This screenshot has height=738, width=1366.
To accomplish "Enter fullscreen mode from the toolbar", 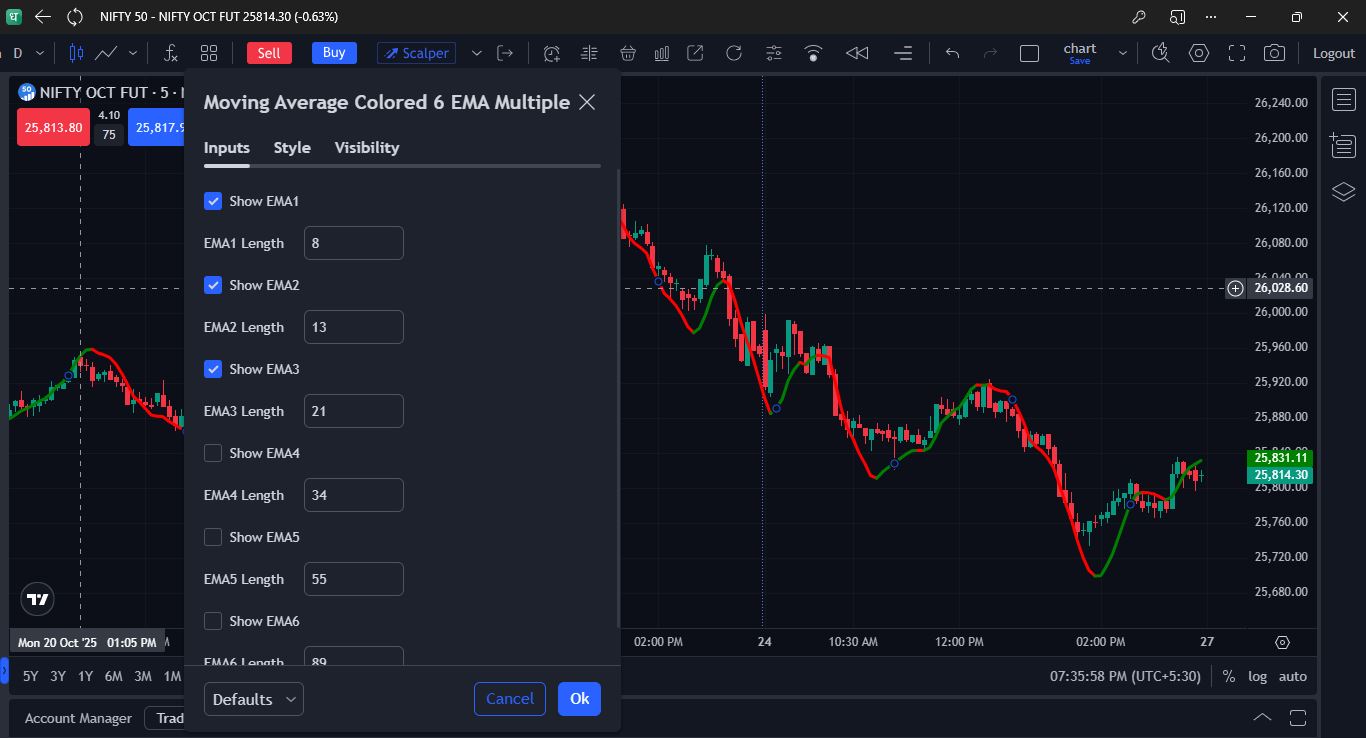I will (x=1237, y=53).
